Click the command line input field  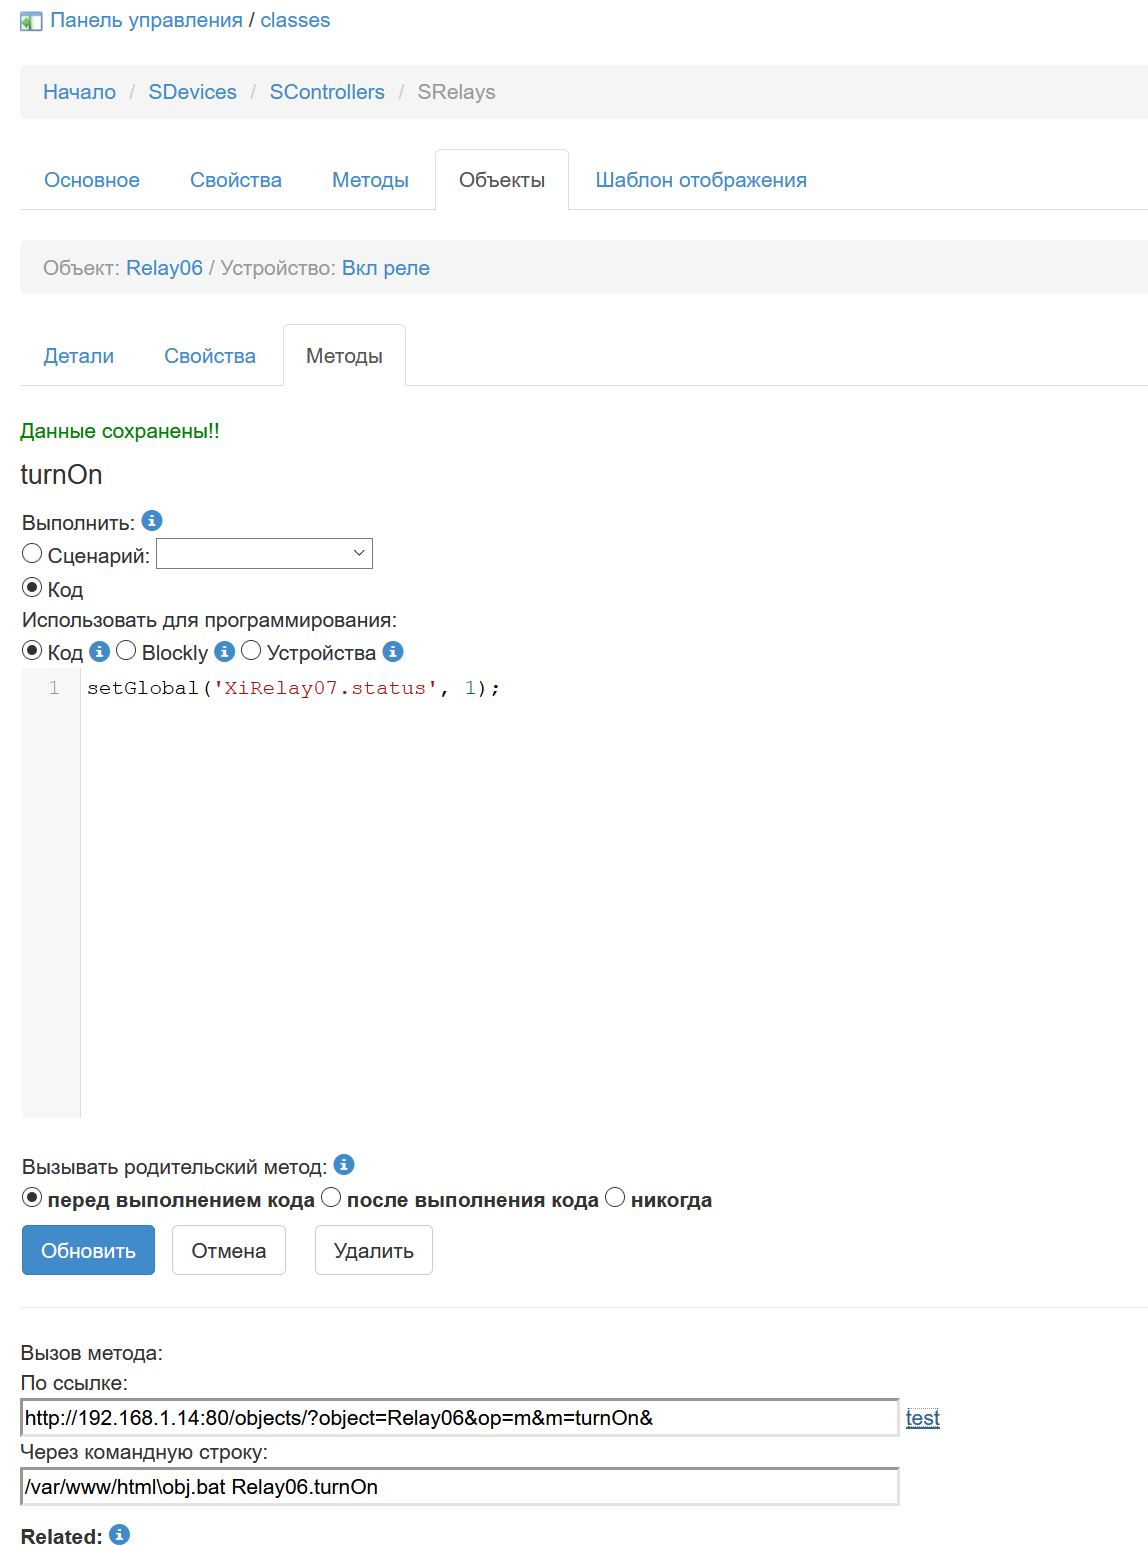[x=460, y=1487]
